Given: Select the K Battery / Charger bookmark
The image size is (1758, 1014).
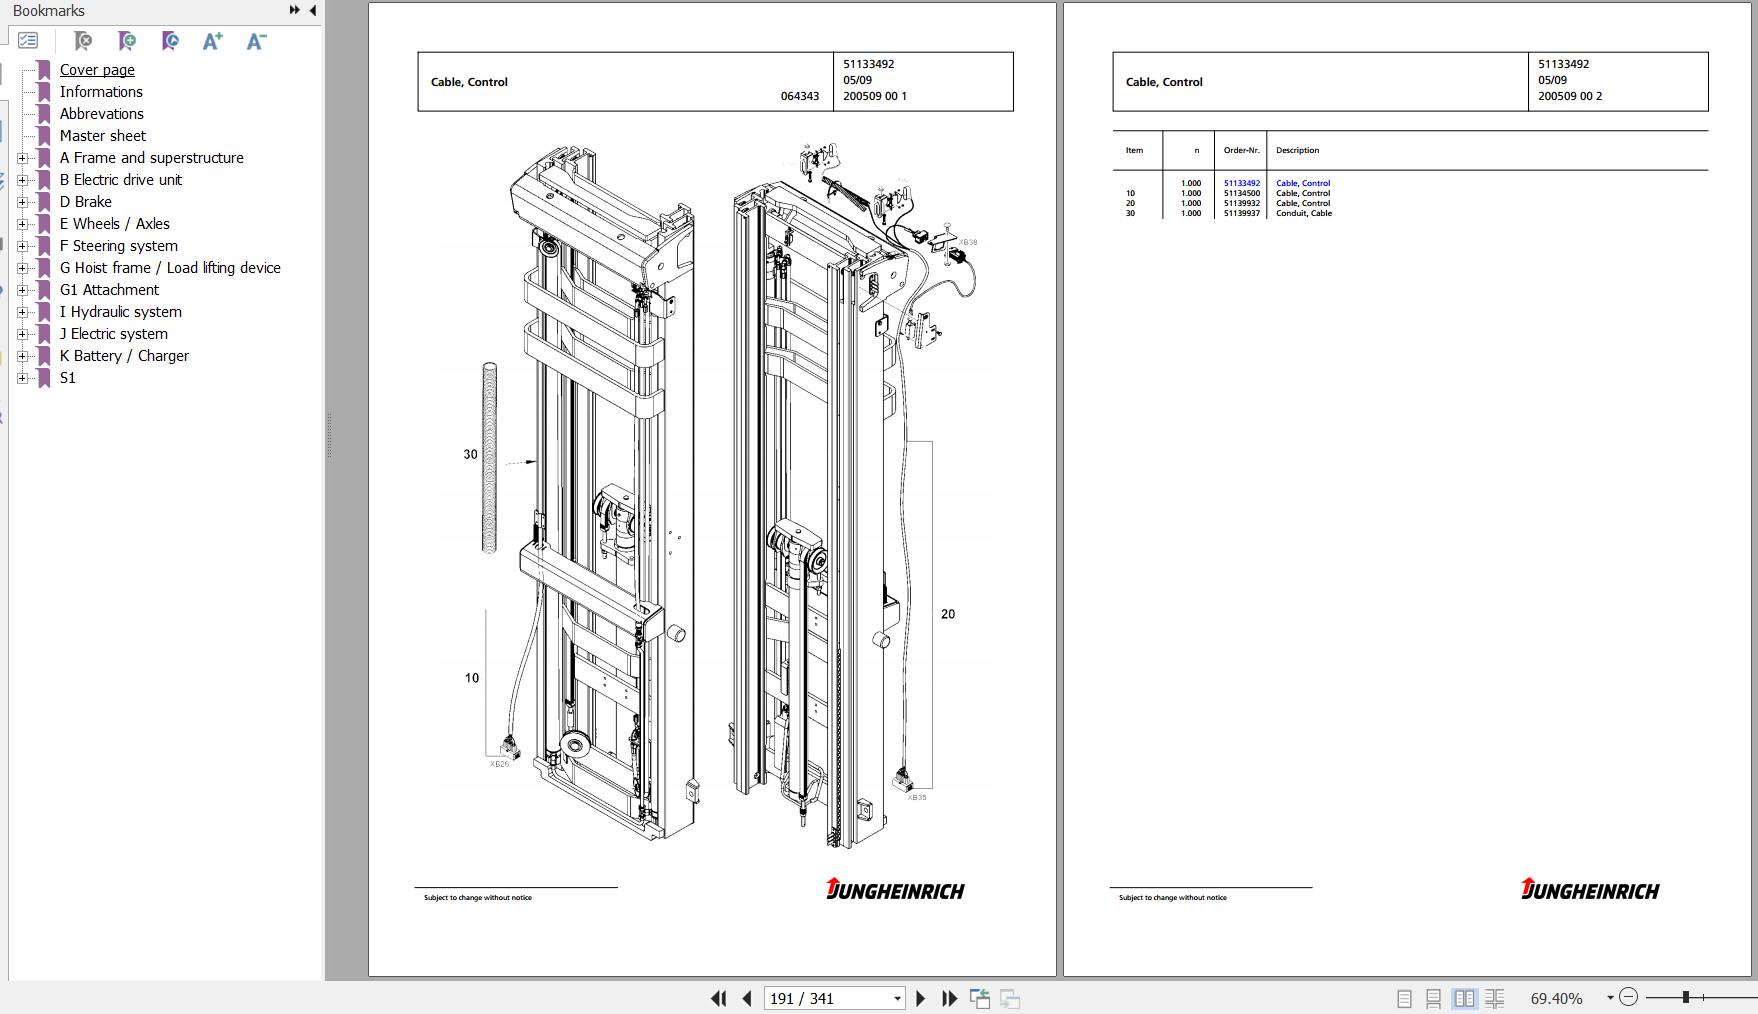Looking at the screenshot, I should (124, 356).
